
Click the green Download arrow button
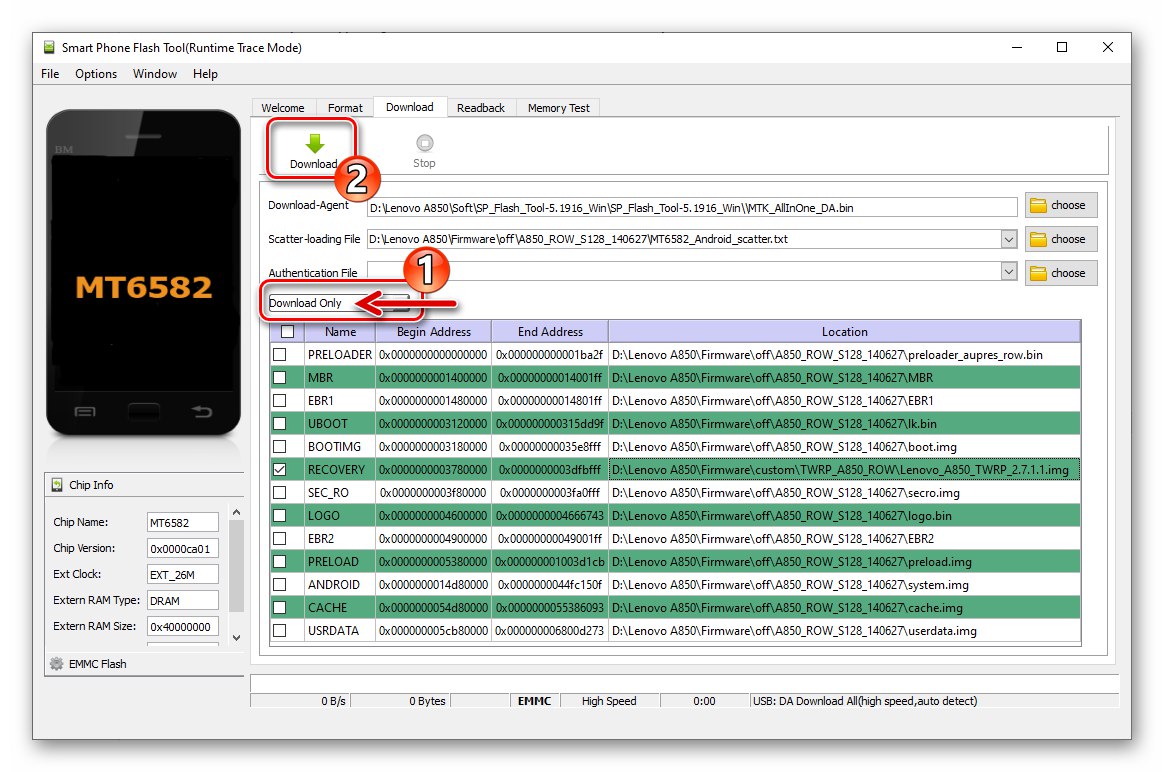click(315, 144)
